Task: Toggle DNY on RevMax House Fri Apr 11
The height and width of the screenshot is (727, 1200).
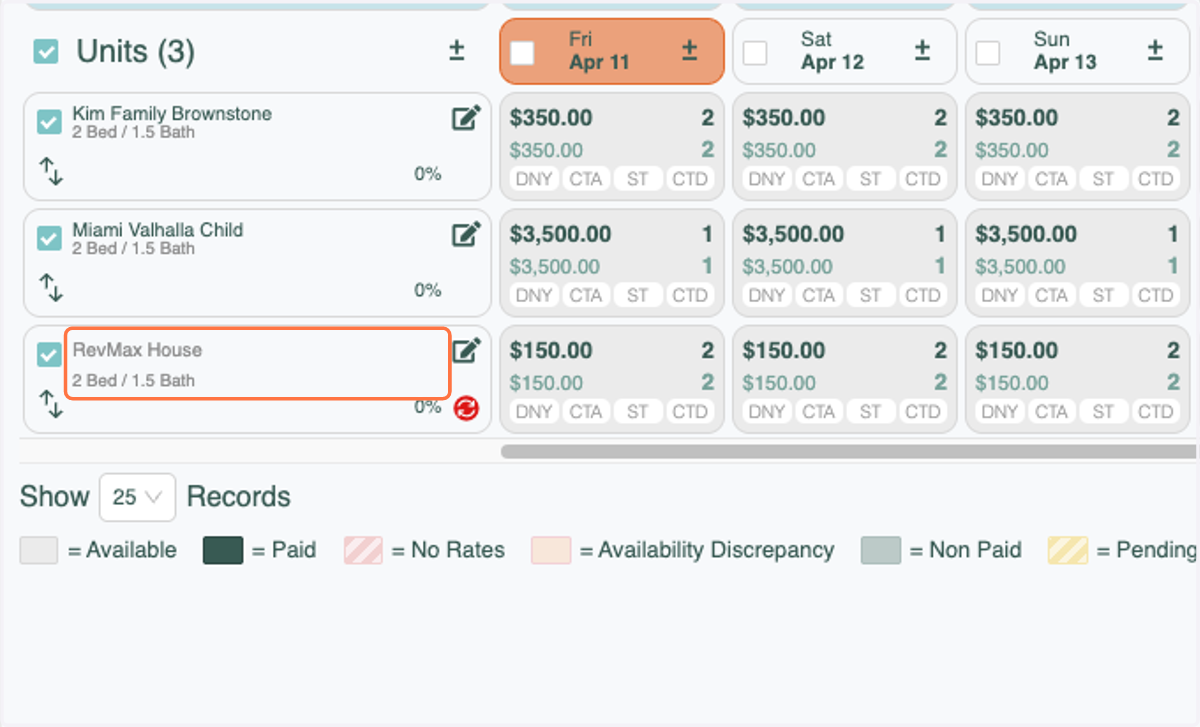Action: pyautogui.click(x=534, y=412)
